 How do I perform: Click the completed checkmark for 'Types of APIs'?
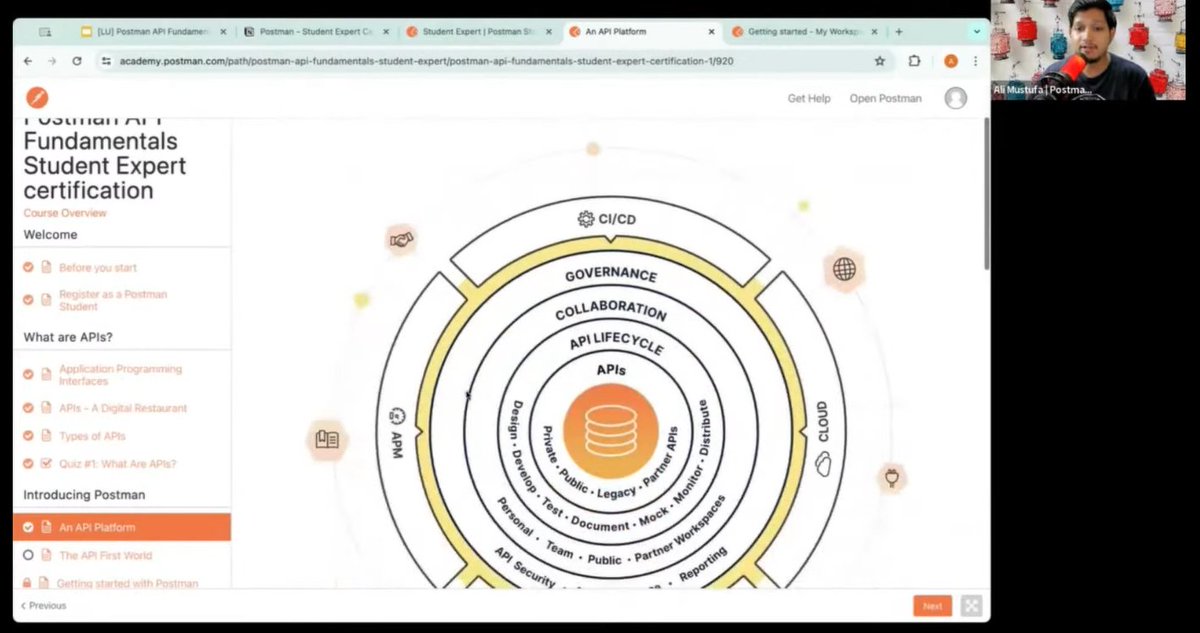click(x=28, y=436)
